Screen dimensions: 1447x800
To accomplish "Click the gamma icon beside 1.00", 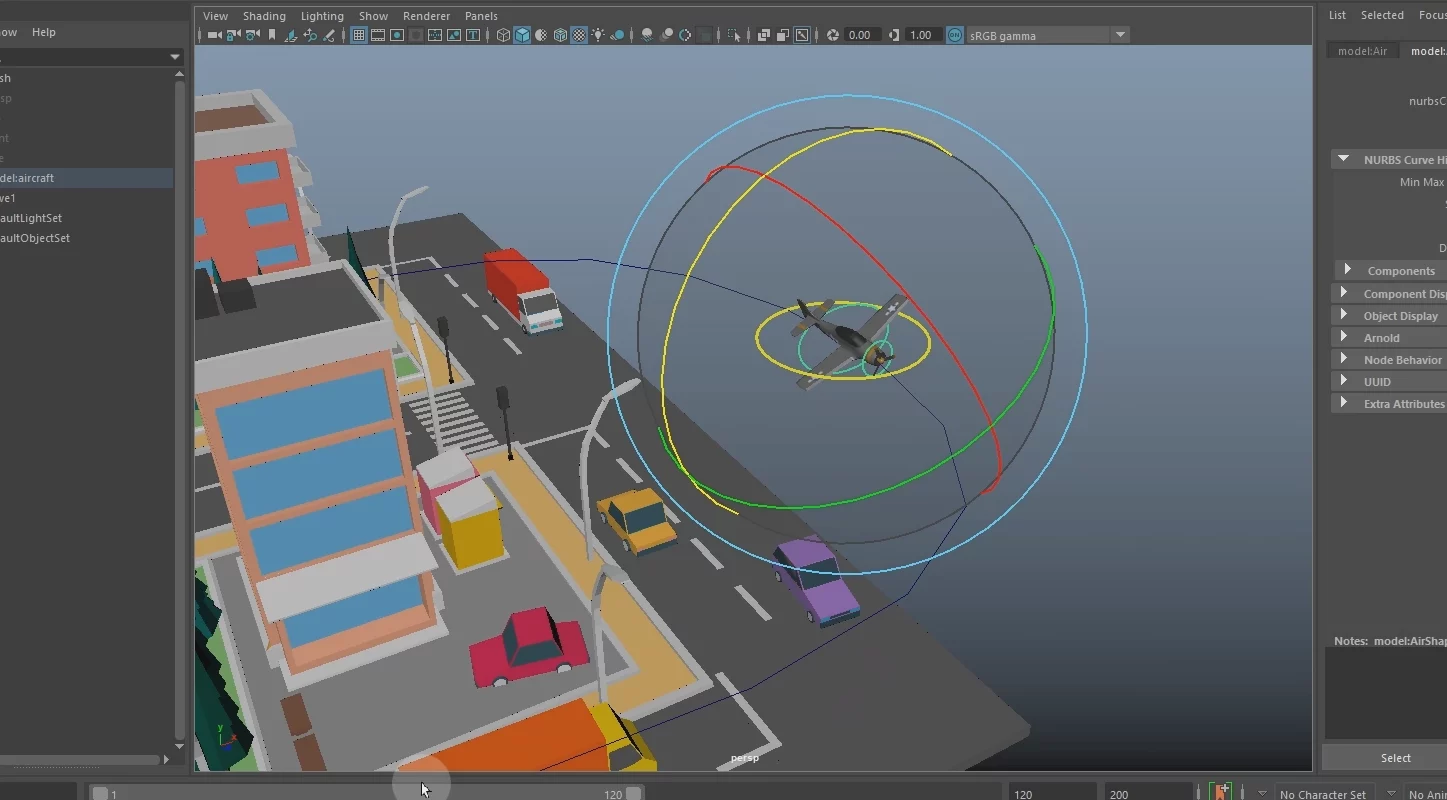I will pos(894,35).
